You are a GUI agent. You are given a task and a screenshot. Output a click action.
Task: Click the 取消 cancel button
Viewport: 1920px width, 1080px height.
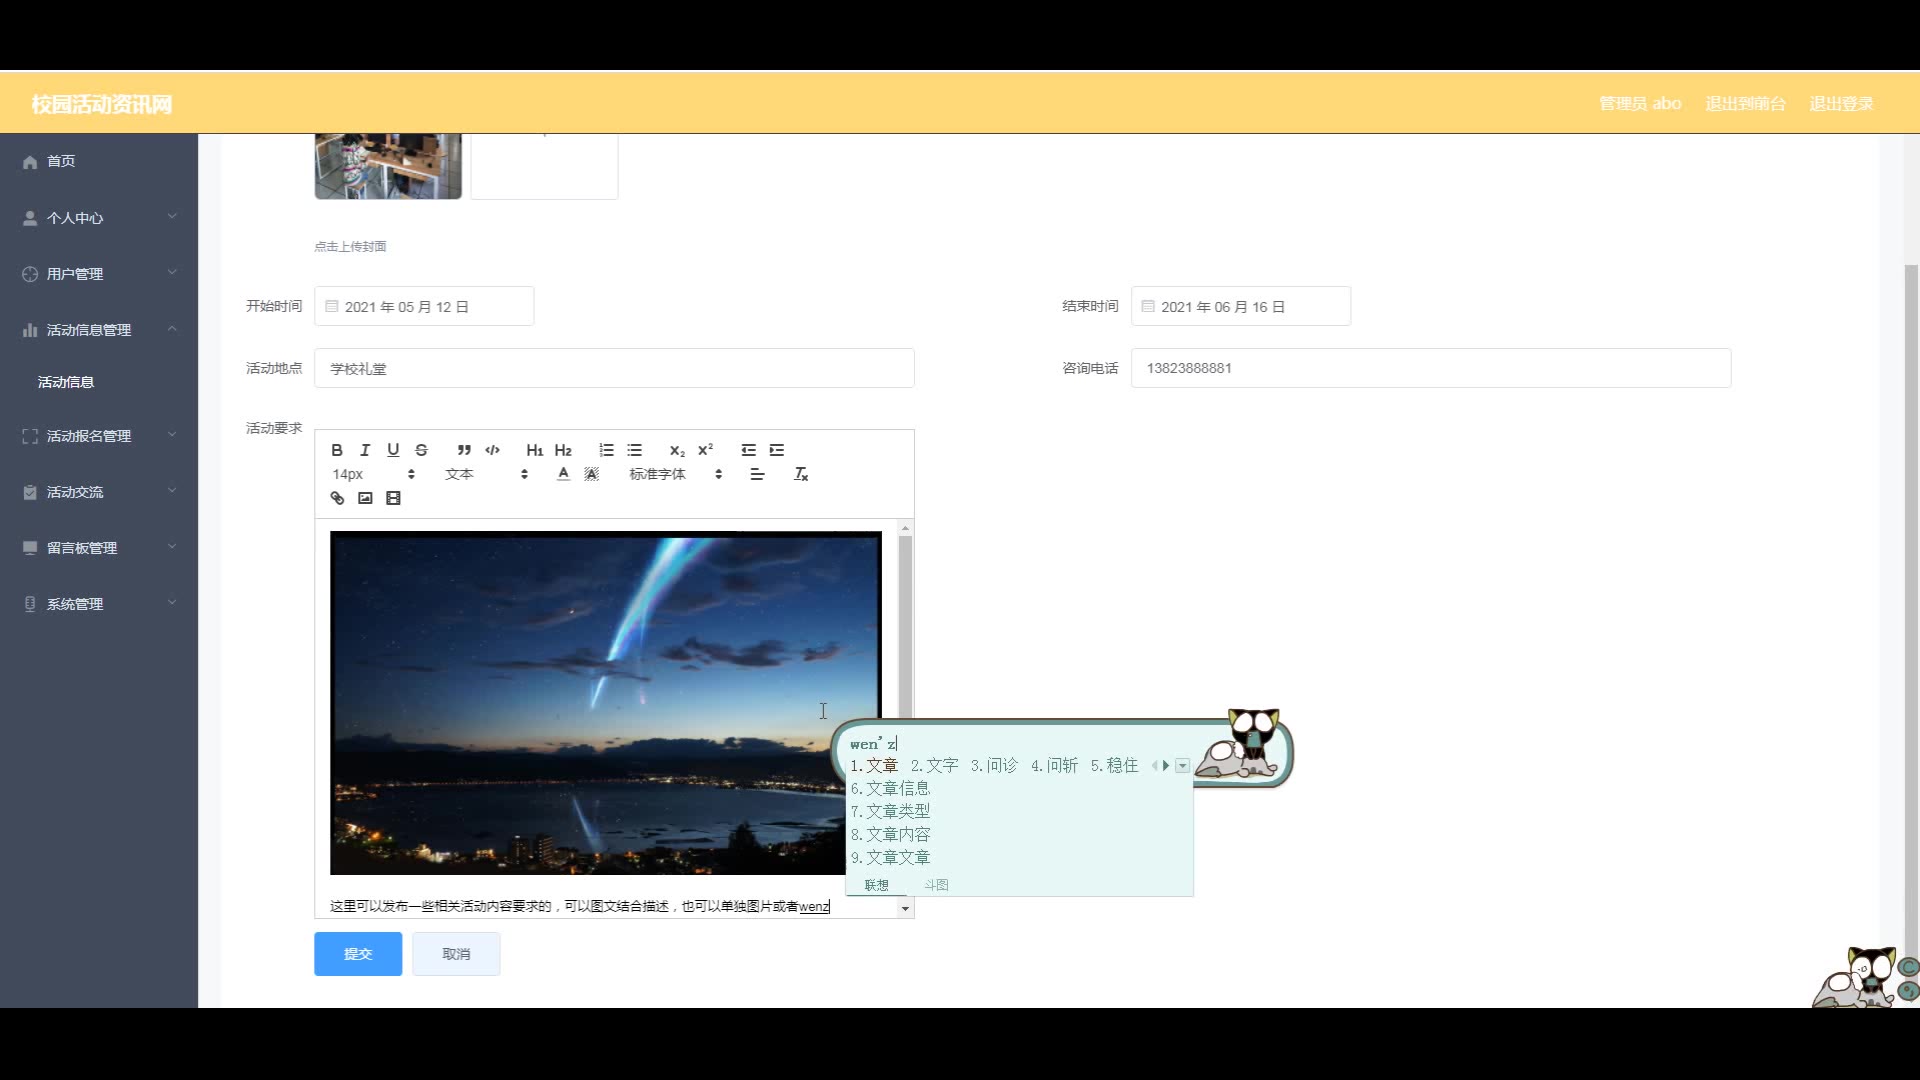(456, 954)
